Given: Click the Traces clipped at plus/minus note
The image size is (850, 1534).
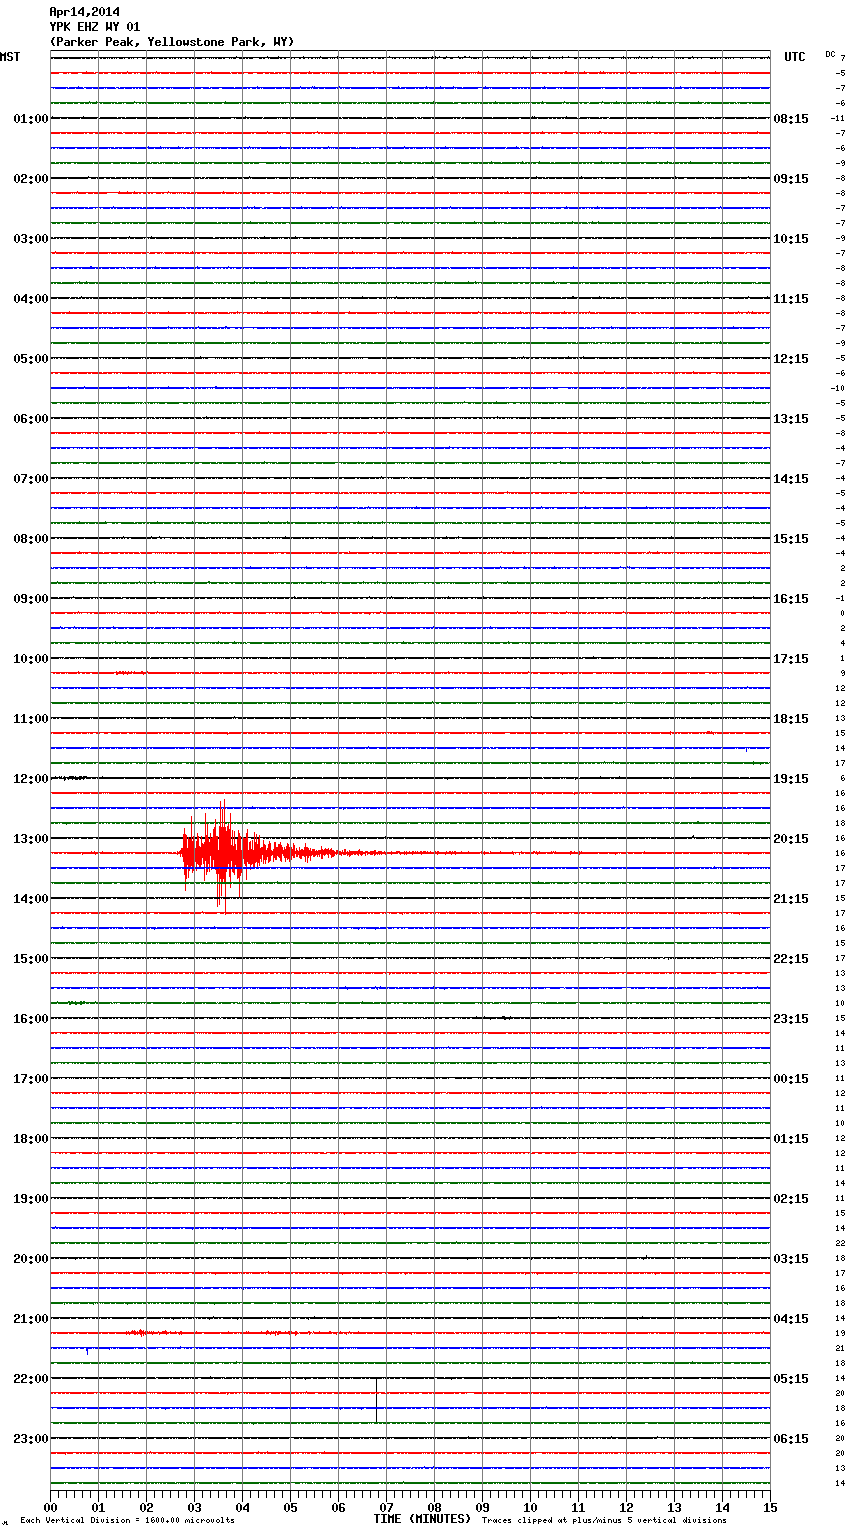Looking at the screenshot, I should pyautogui.click(x=604, y=1521).
